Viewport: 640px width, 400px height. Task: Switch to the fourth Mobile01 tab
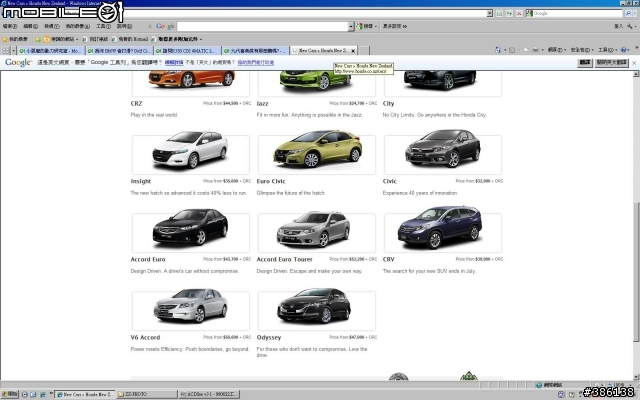click(256, 51)
